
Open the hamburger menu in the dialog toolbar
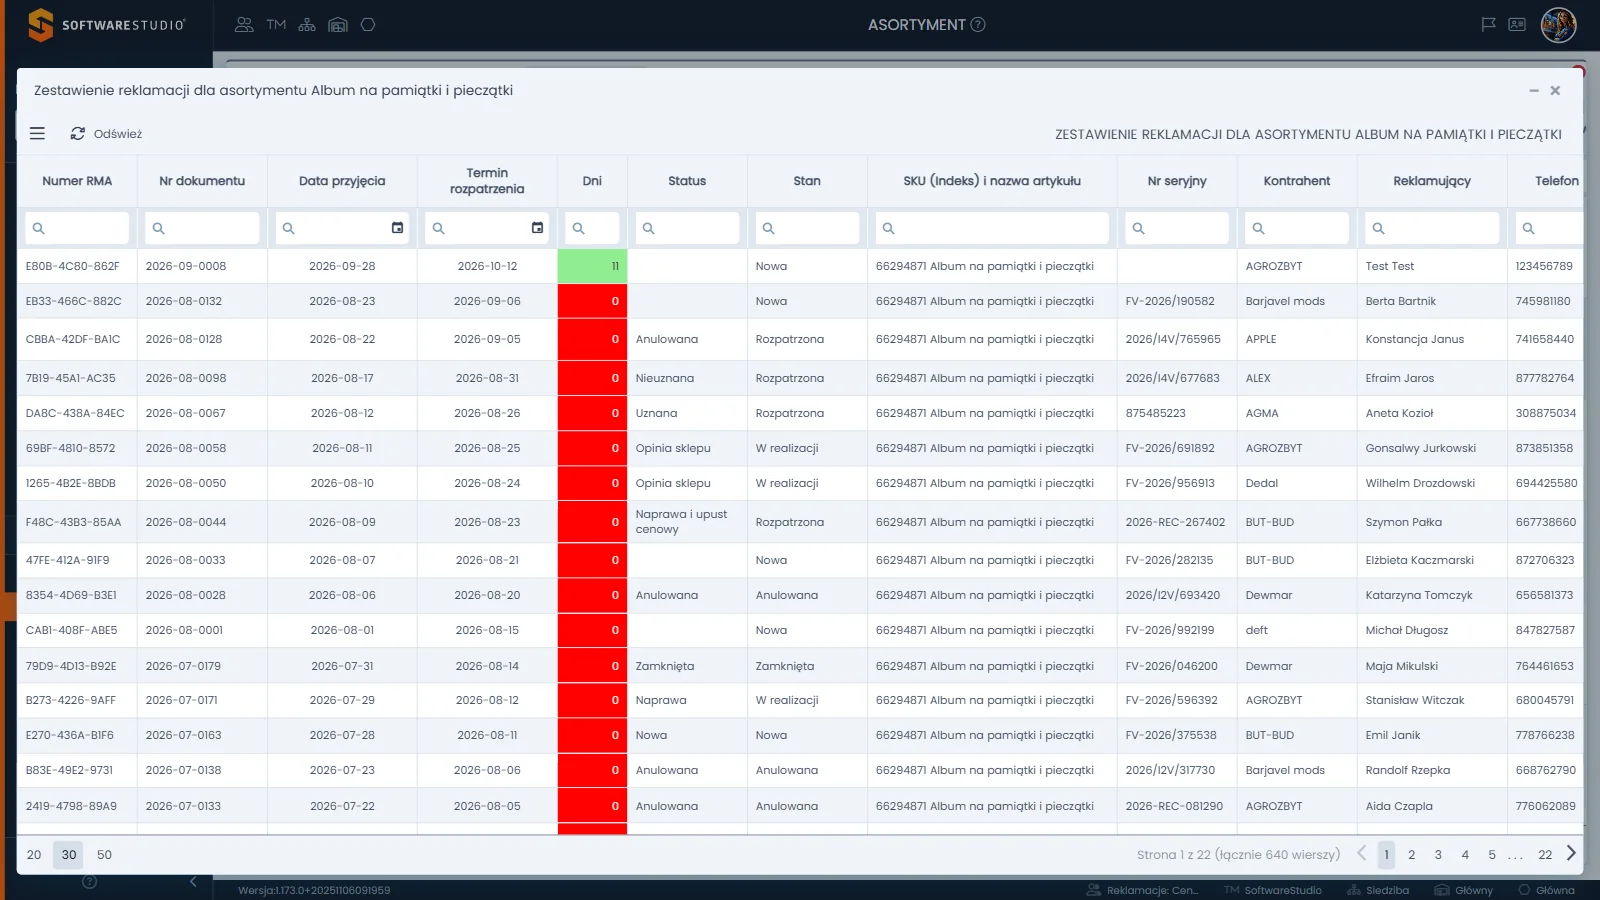coord(37,133)
